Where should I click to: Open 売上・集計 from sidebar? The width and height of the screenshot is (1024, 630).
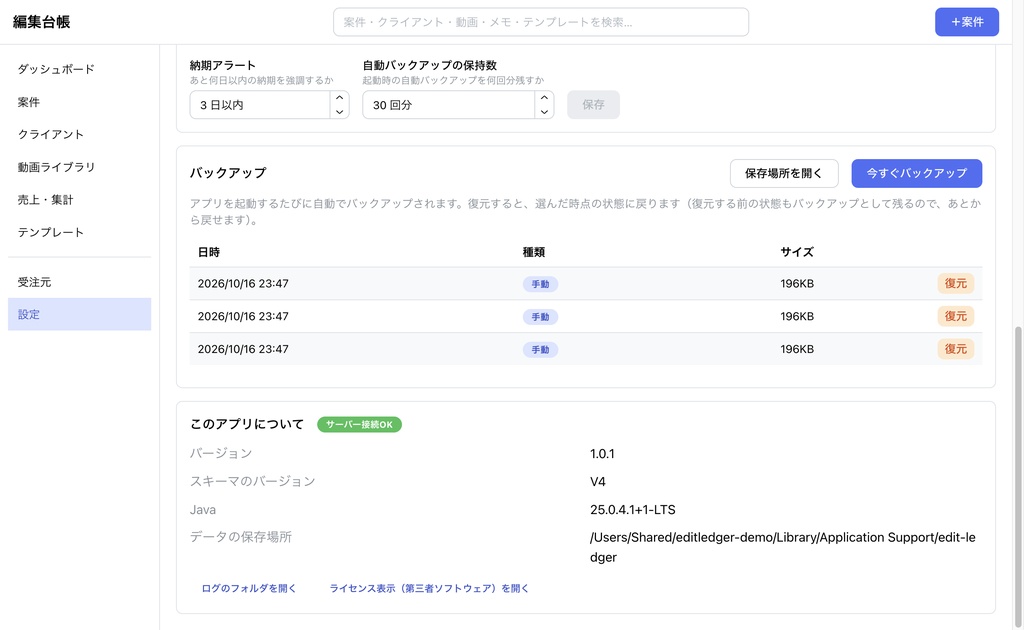pos(79,200)
